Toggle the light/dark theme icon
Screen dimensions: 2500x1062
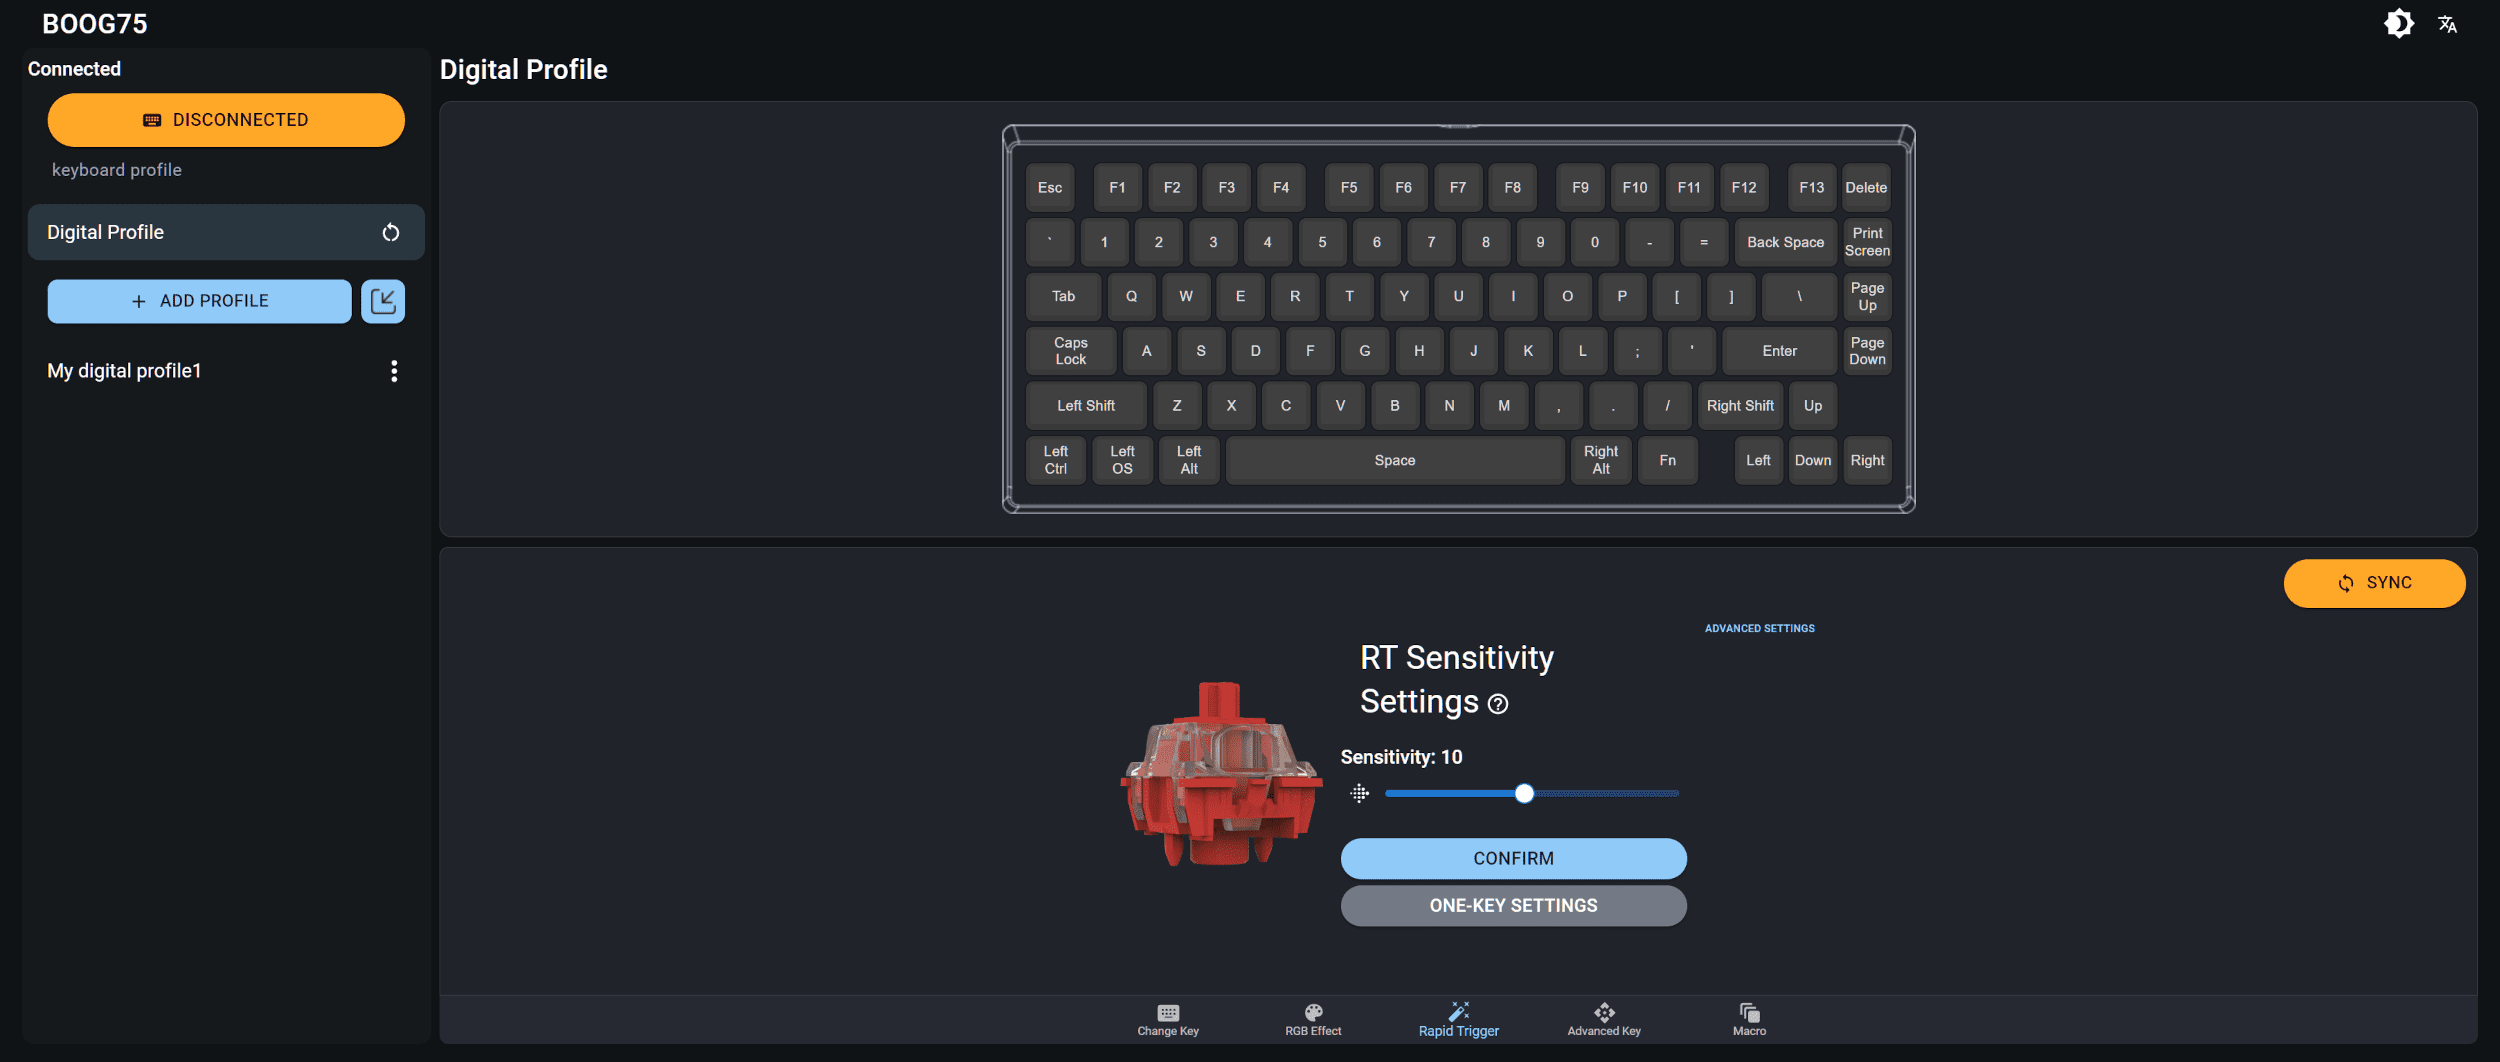click(x=2398, y=23)
